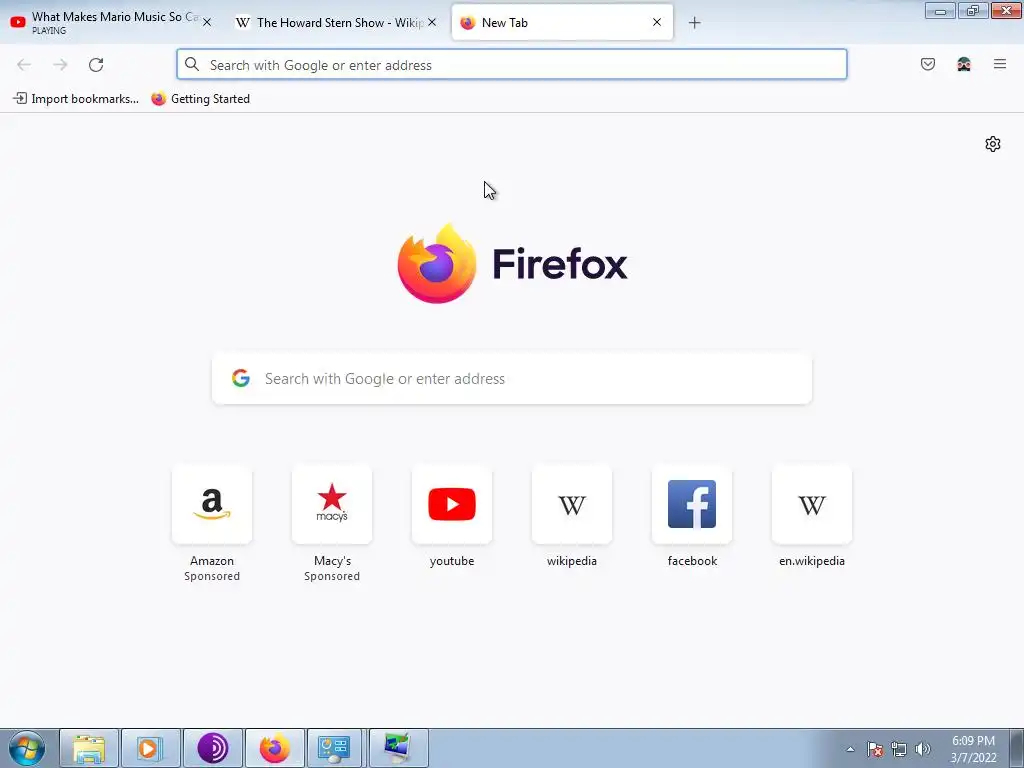Click the Back navigation arrow
The image size is (1024, 768).
24,65
